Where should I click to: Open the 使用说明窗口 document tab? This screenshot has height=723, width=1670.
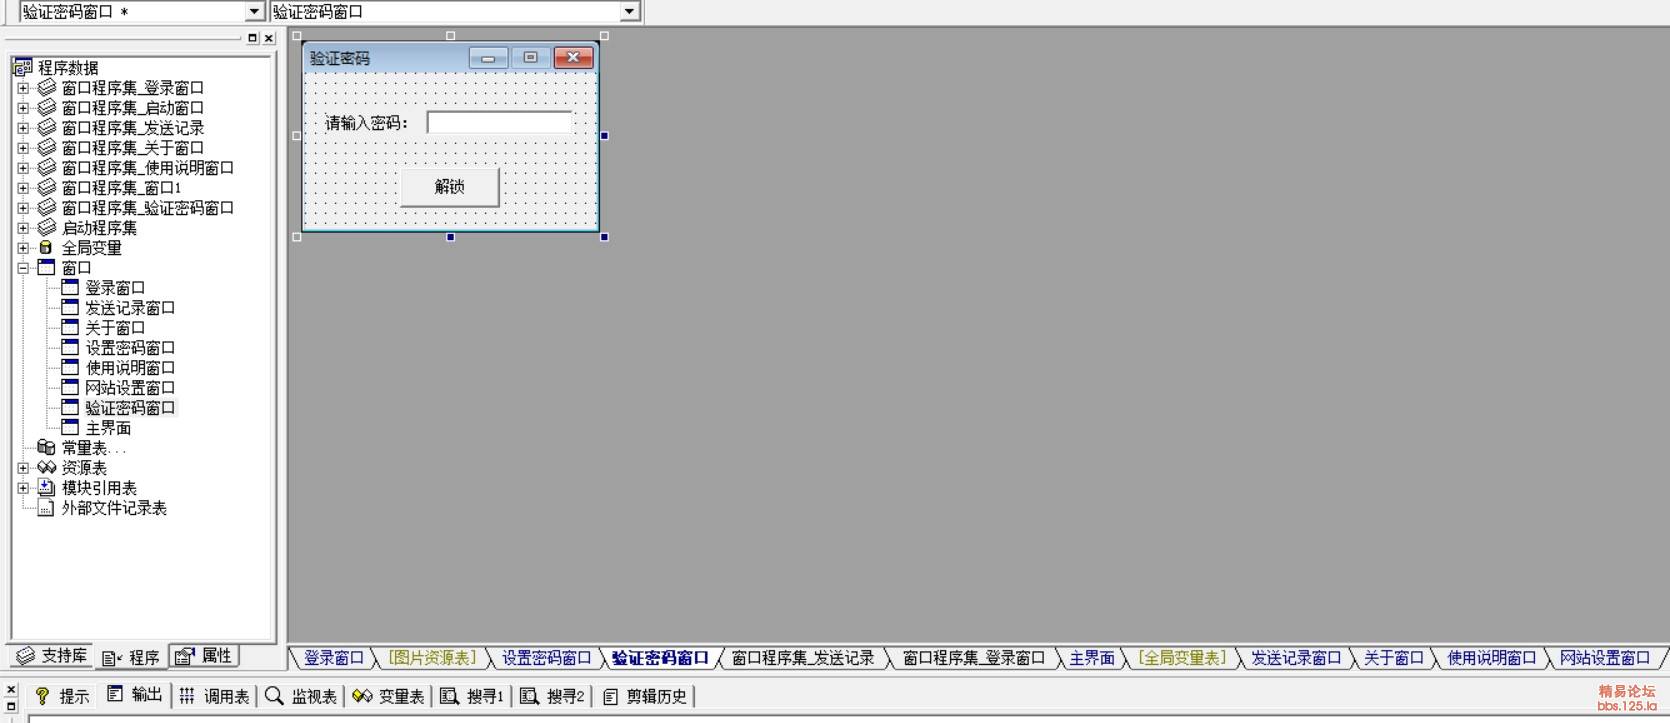click(x=1492, y=658)
